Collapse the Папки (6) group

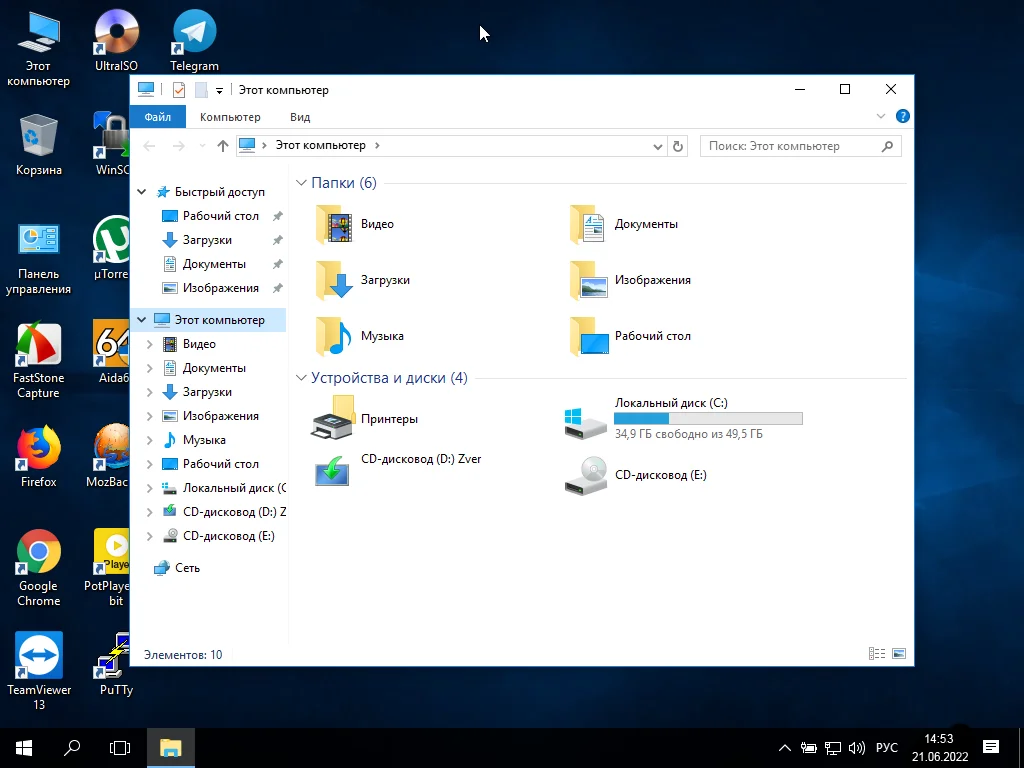tap(302, 183)
